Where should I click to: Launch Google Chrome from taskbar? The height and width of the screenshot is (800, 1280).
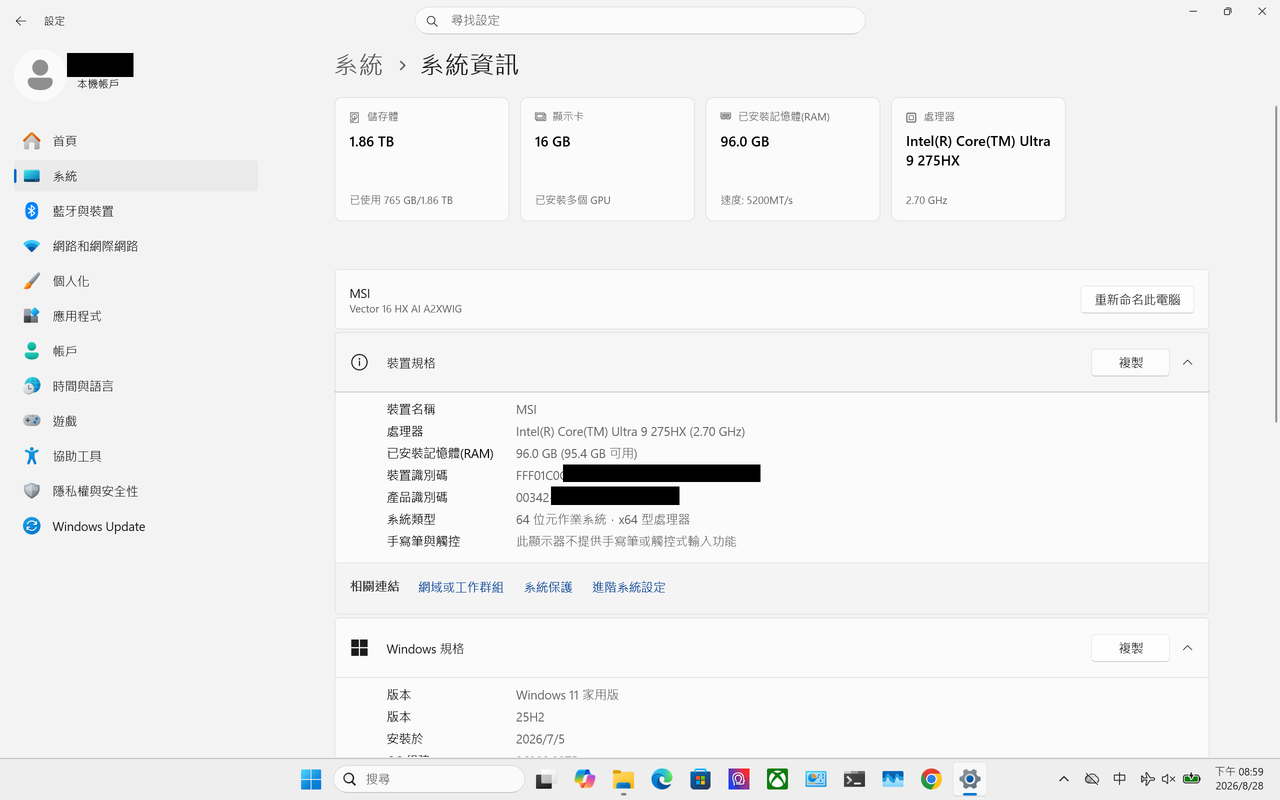(x=931, y=779)
